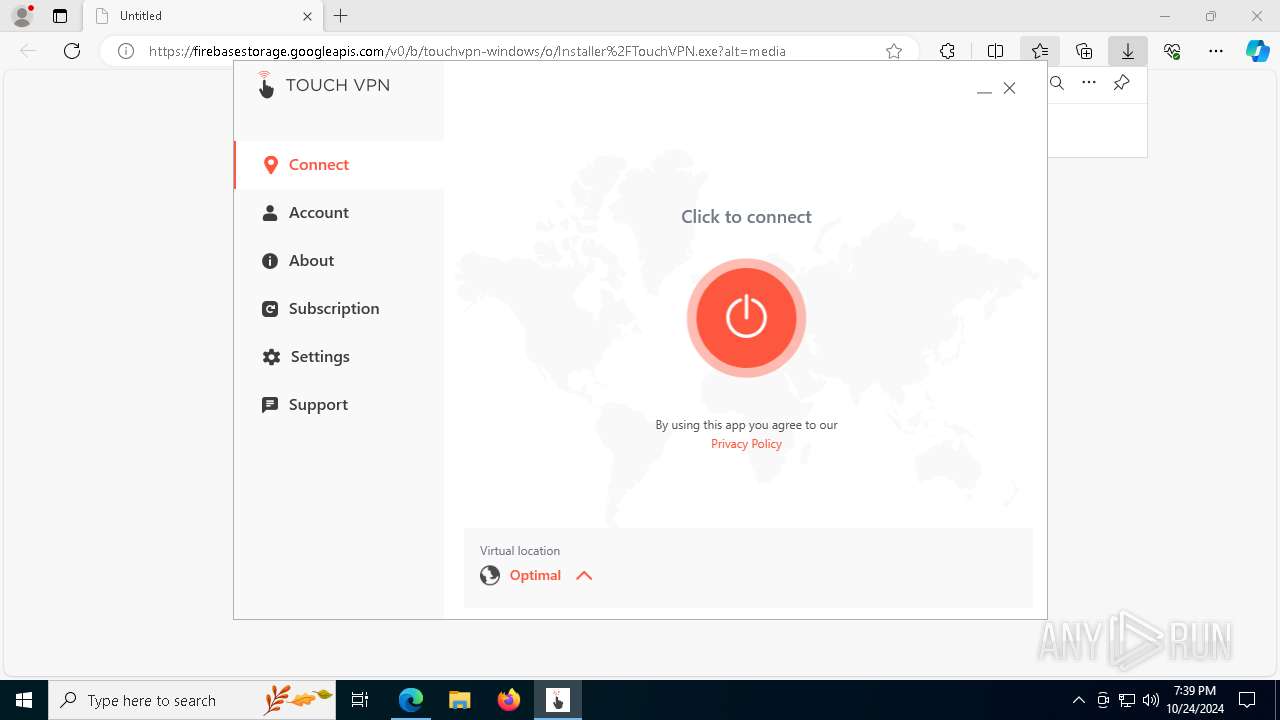The width and height of the screenshot is (1280, 720).
Task: Open downloads panel more options
Action: [1089, 83]
